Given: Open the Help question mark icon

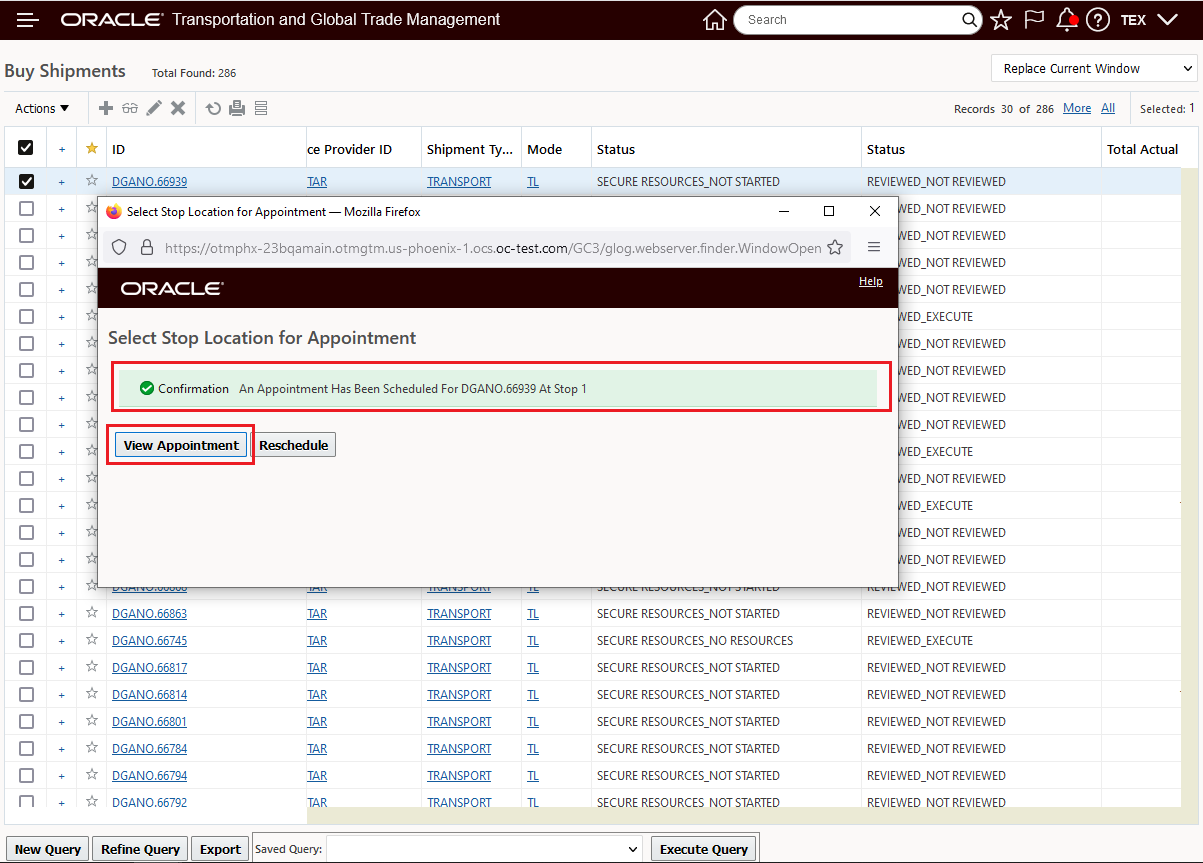Looking at the screenshot, I should (x=1098, y=20).
